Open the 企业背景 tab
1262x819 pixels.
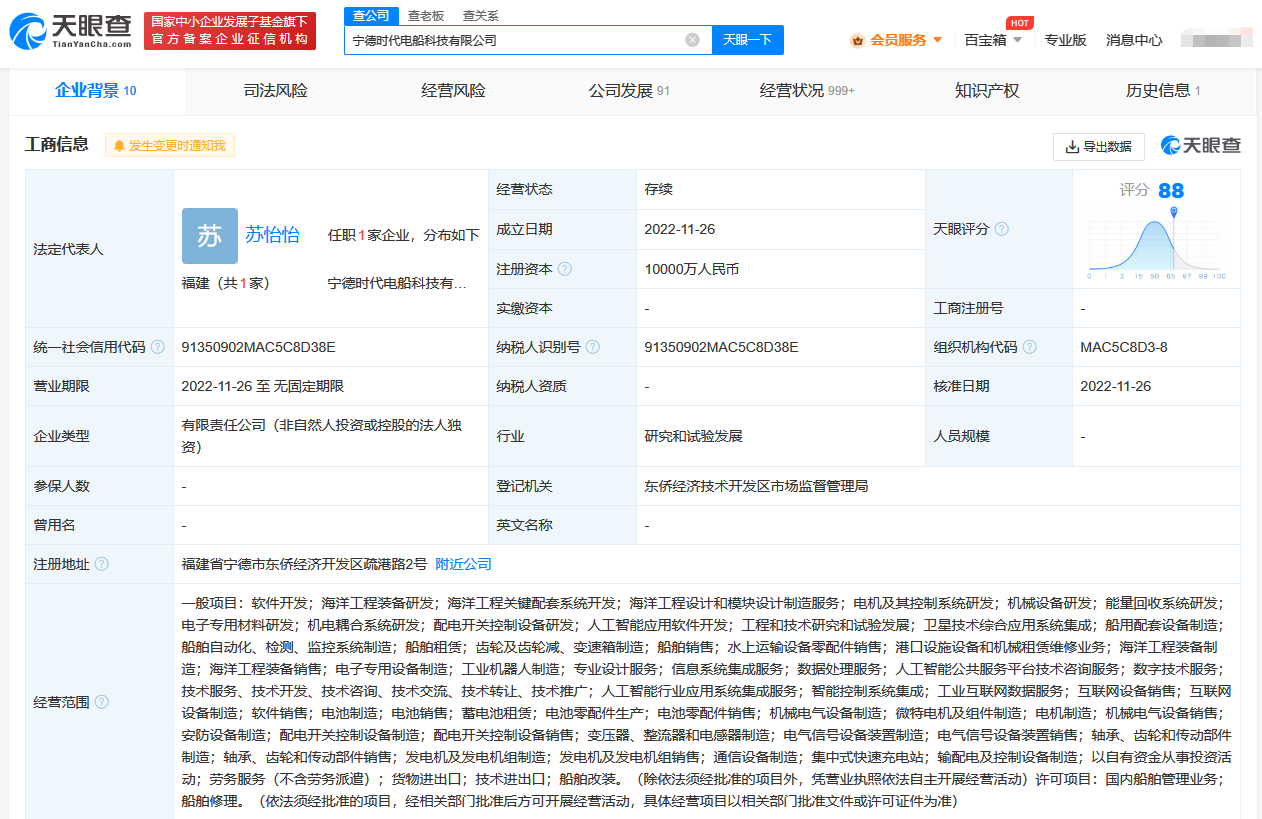point(96,91)
